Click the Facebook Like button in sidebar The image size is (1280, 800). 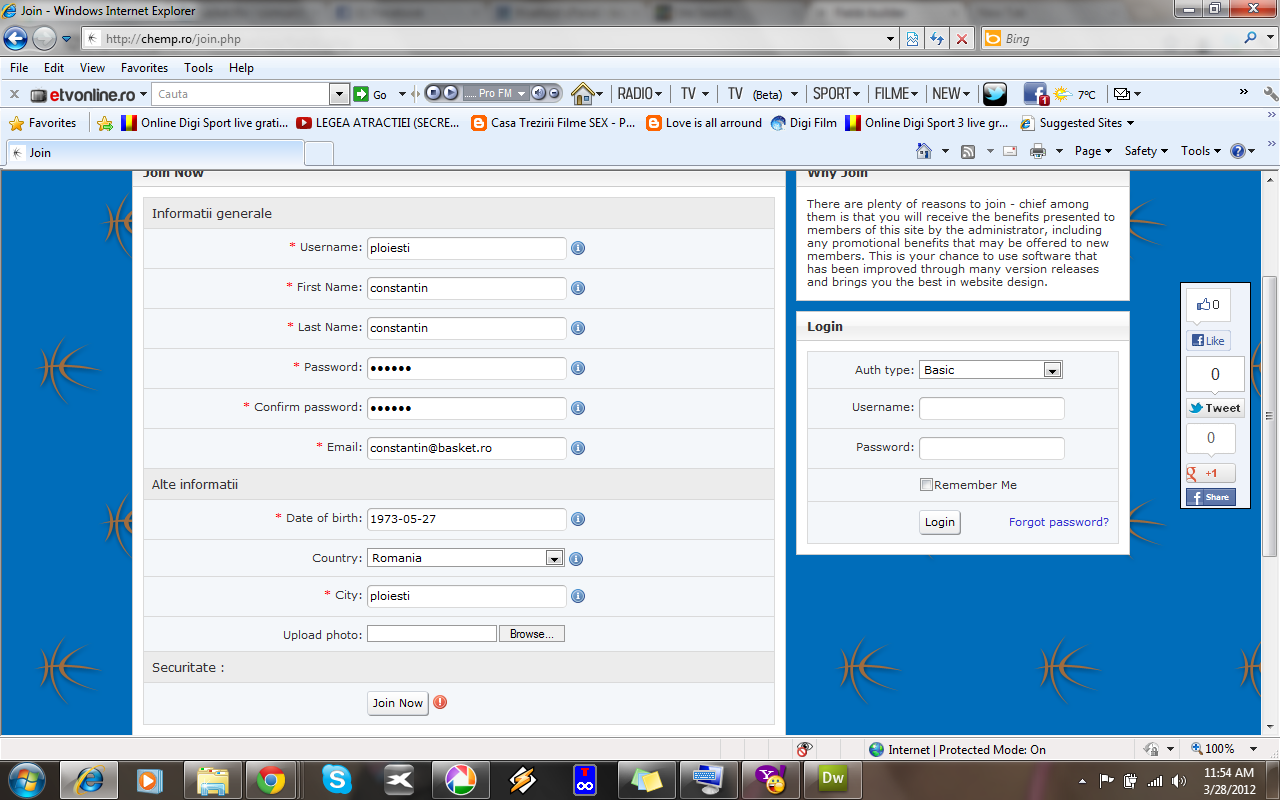1208,340
